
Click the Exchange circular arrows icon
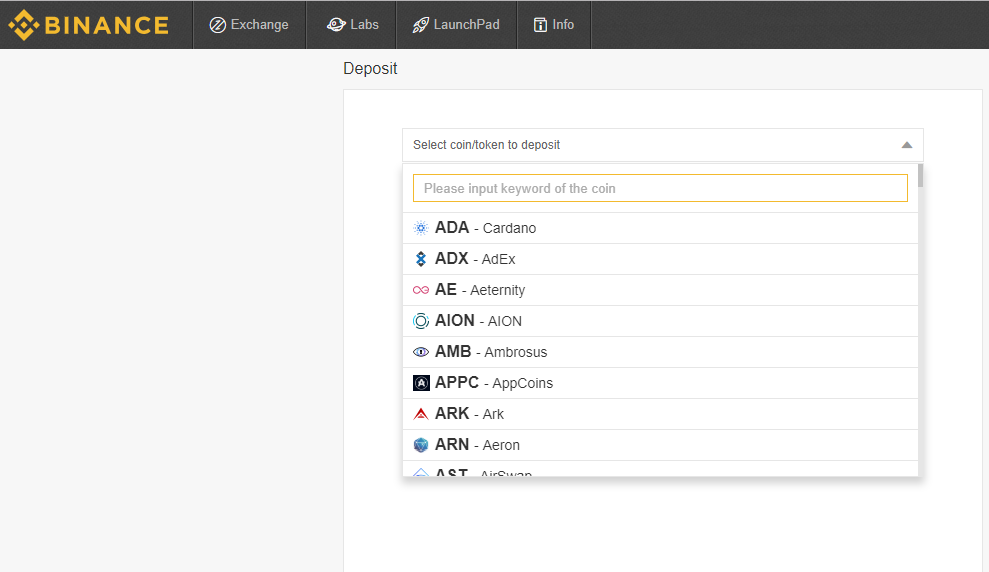[218, 25]
